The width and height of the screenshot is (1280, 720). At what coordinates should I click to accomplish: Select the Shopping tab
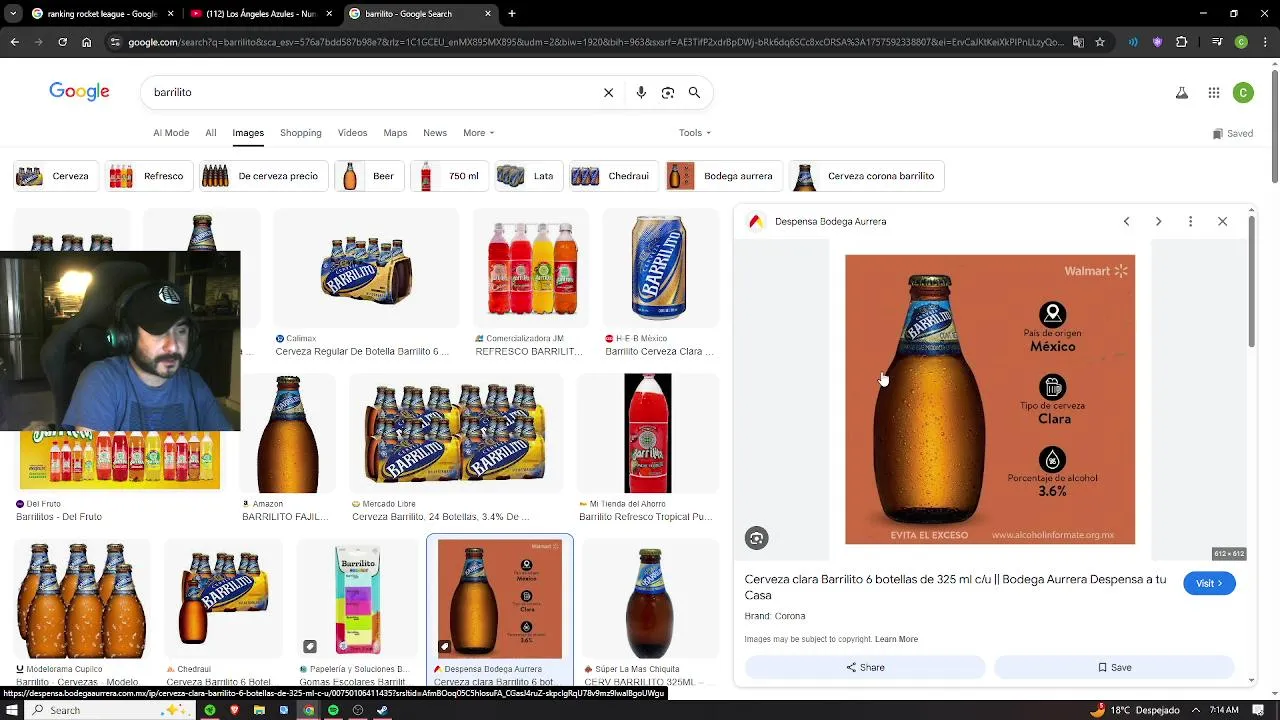pyautogui.click(x=301, y=133)
